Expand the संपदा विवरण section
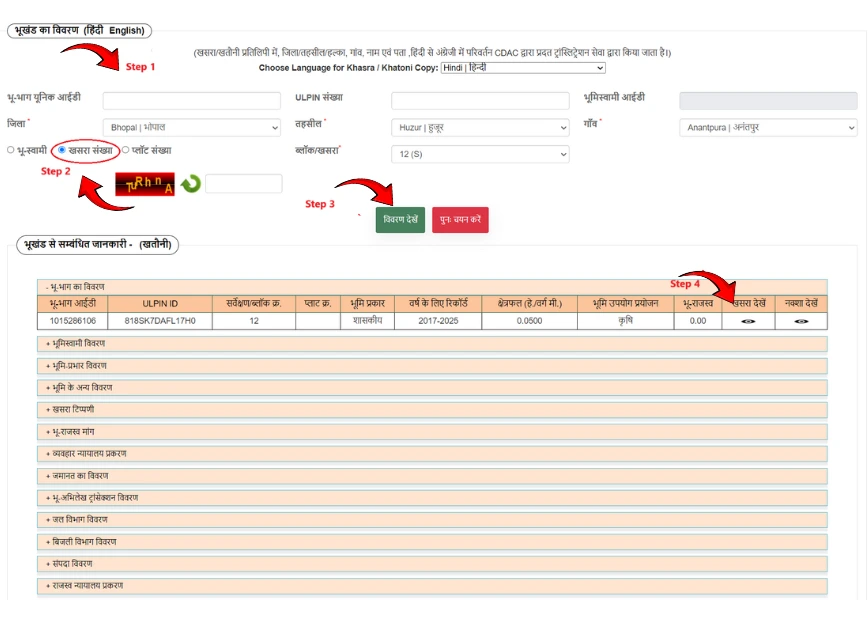The height and width of the screenshot is (631, 868). (x=432, y=564)
